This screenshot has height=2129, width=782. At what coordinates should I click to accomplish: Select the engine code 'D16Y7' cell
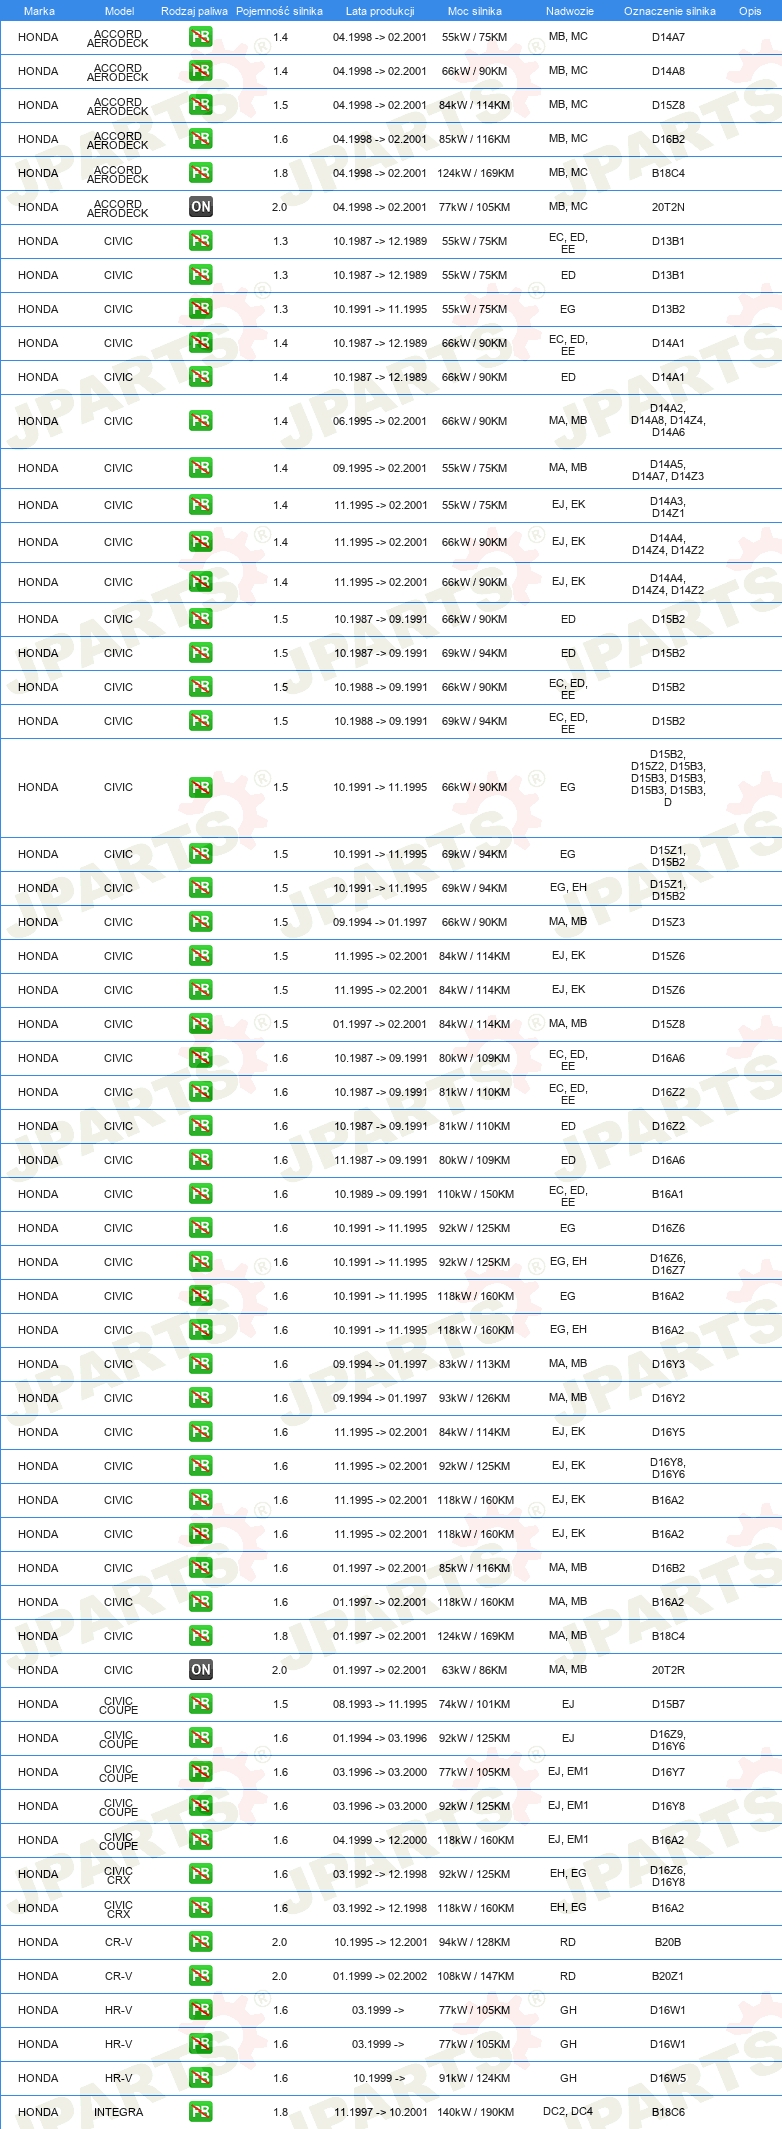668,1772
